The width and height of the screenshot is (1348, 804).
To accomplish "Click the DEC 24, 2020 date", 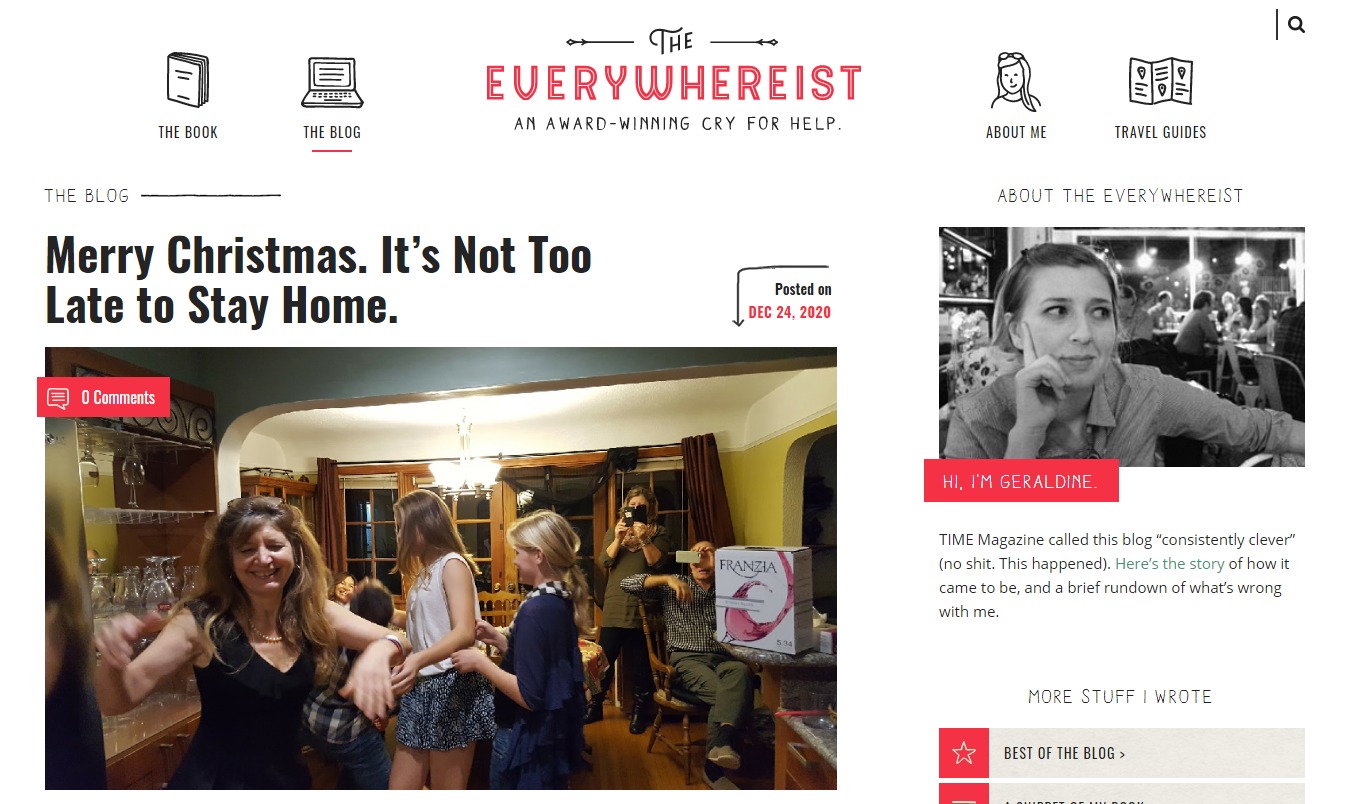I will (x=789, y=312).
